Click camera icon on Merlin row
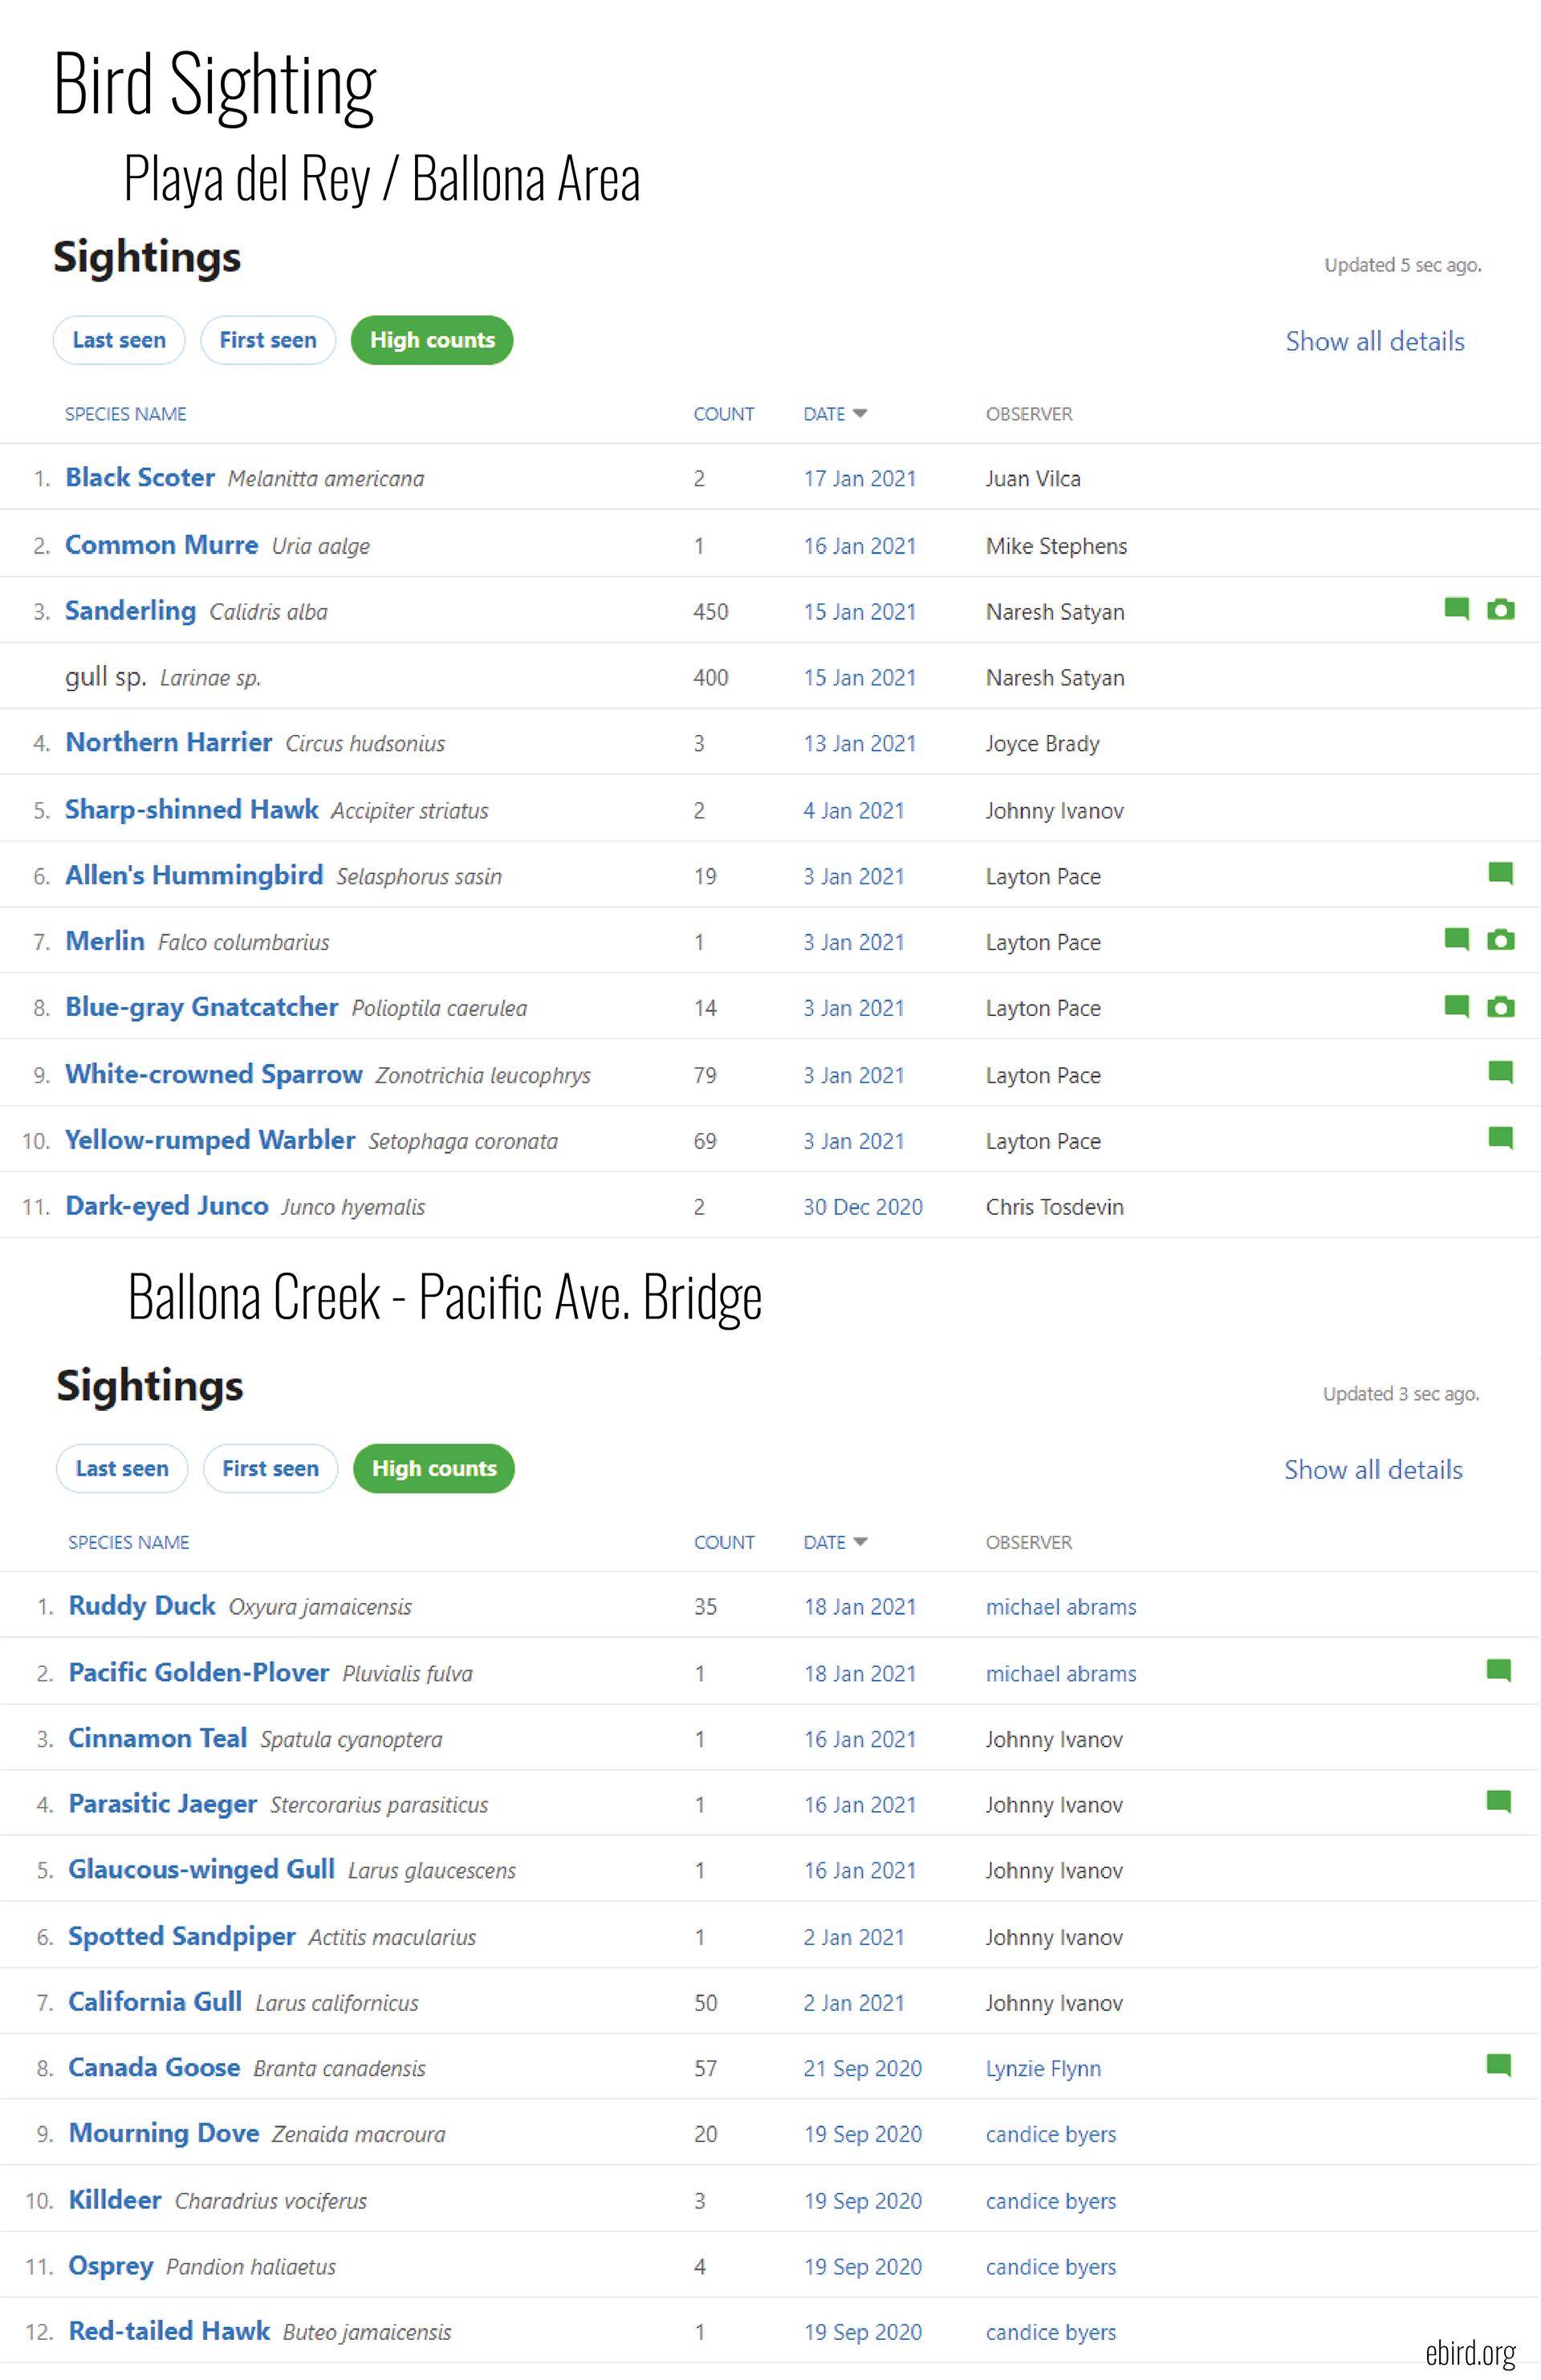Screen dimensions: 1541x2380 [1500, 940]
